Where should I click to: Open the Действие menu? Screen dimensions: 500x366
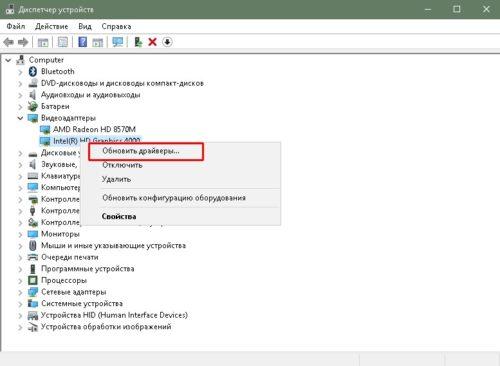[x=52, y=26]
